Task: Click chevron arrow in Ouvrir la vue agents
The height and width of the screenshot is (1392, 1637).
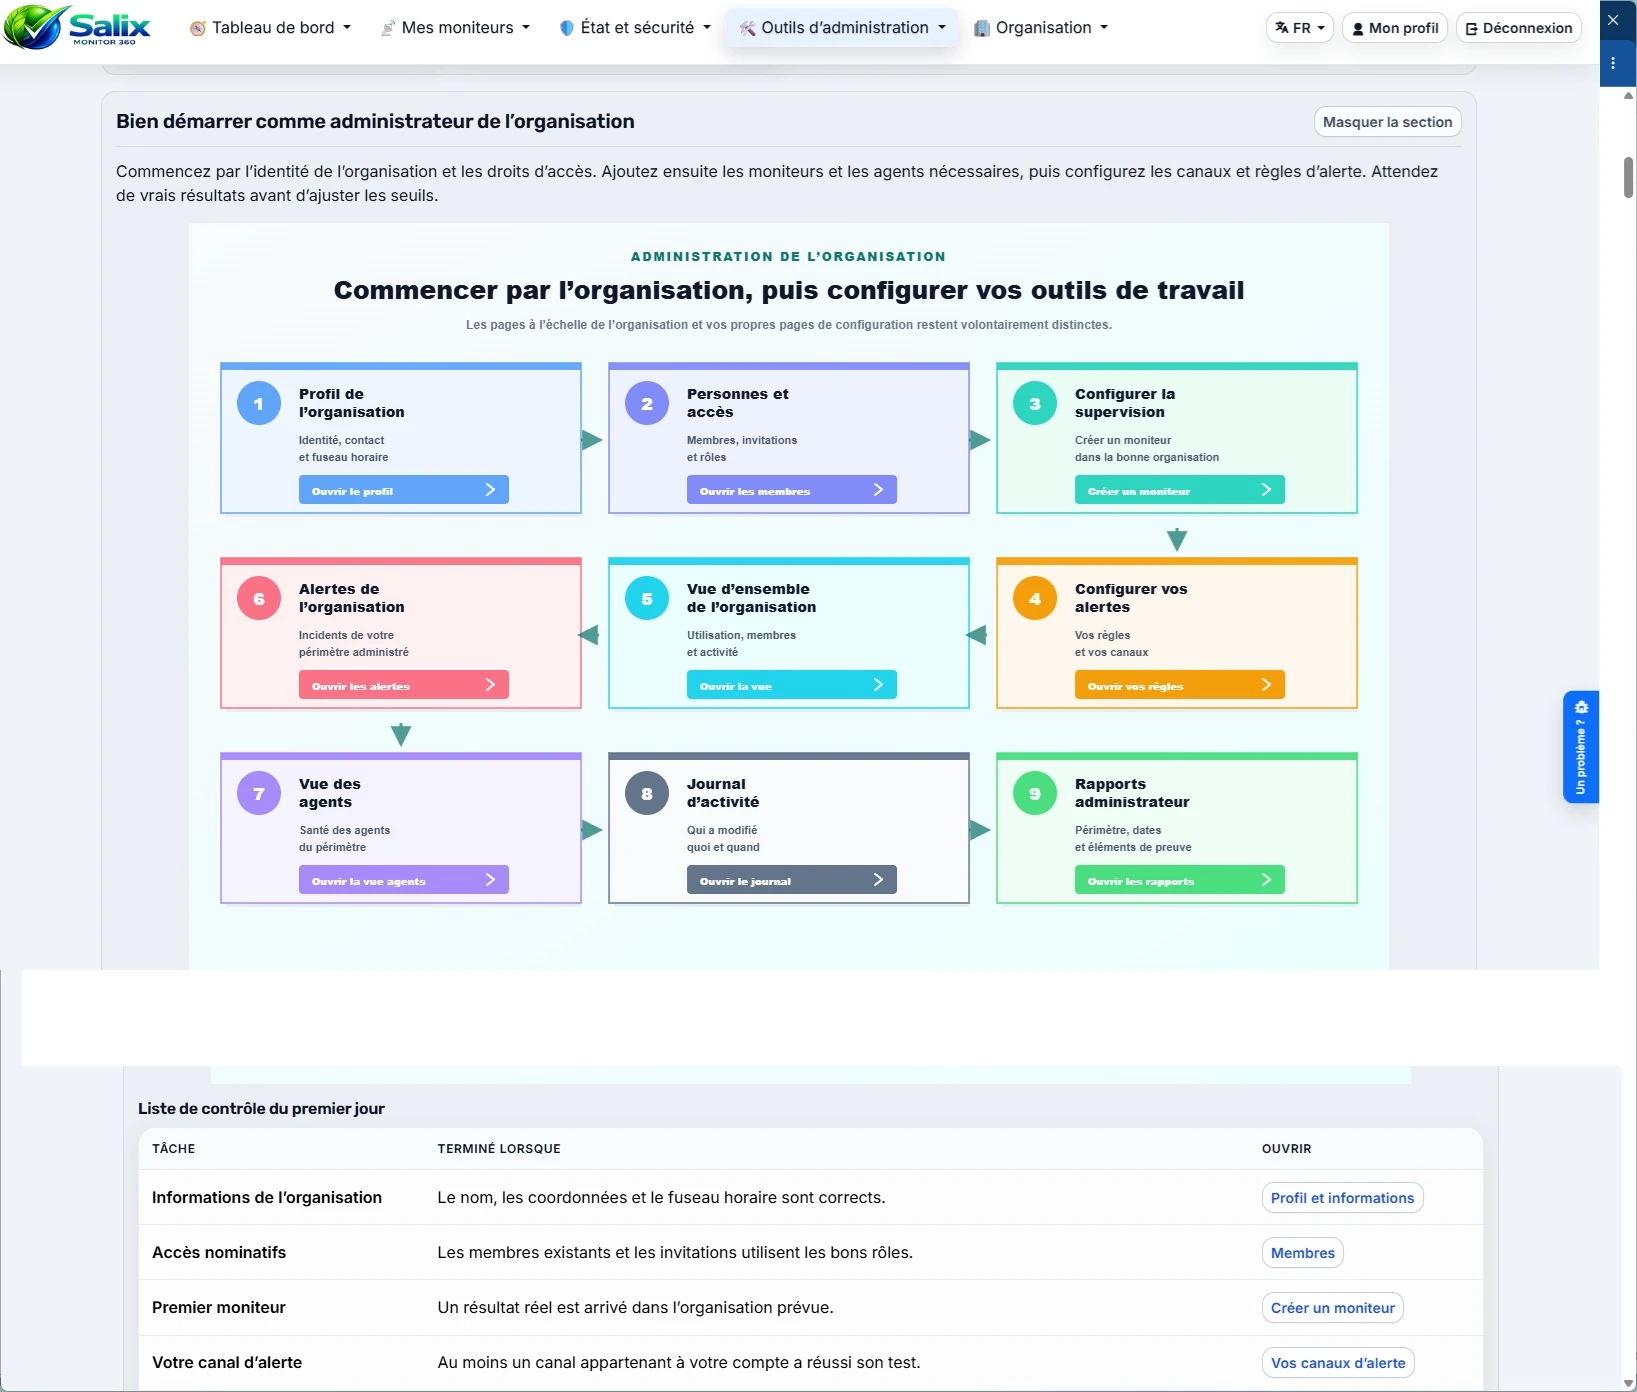Action: pyautogui.click(x=490, y=880)
